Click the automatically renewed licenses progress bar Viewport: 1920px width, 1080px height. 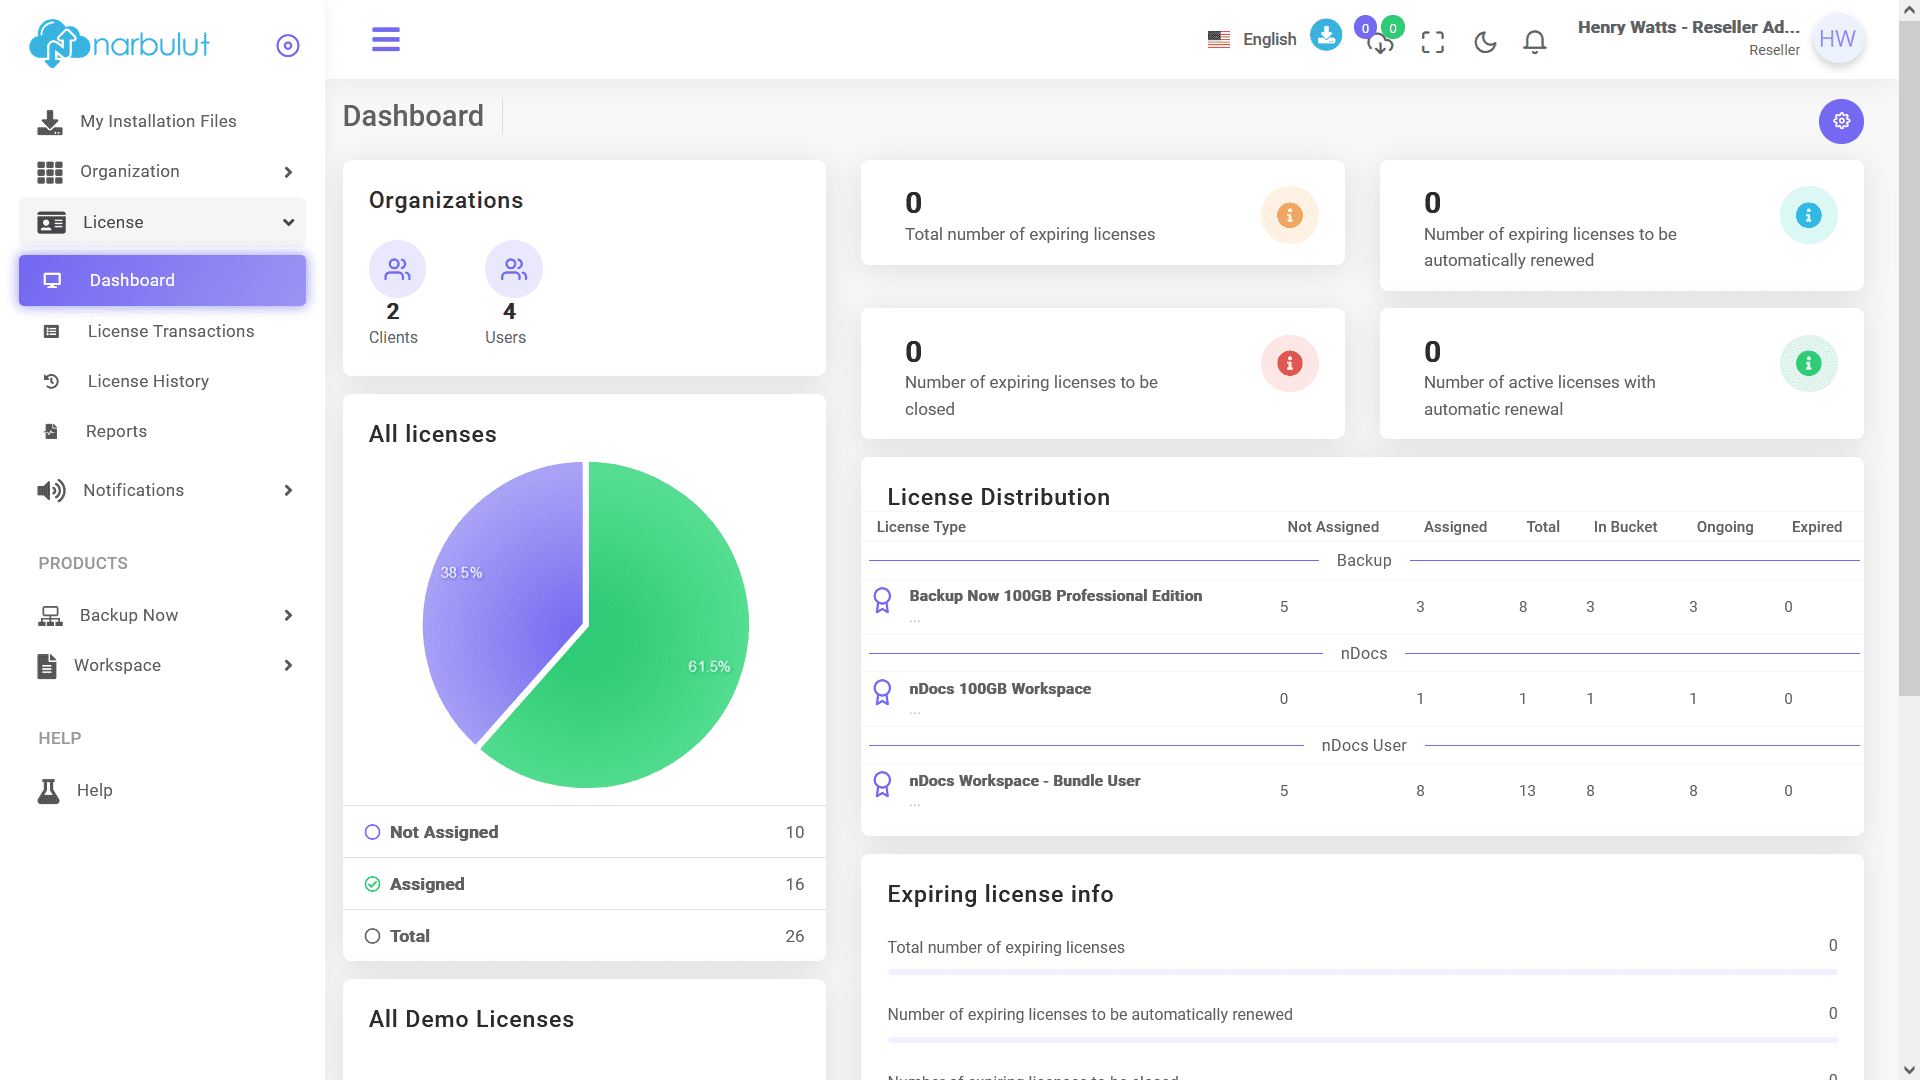pos(1362,1040)
